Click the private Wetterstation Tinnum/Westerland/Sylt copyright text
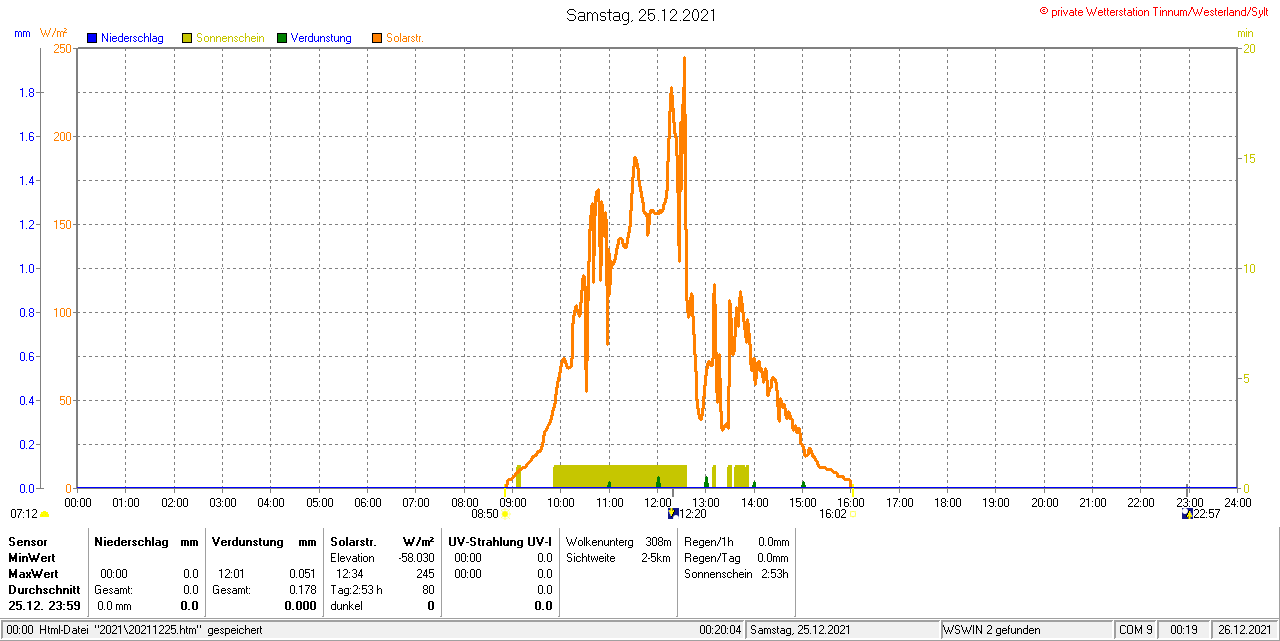This screenshot has width=1280, height=641. pos(1154,11)
